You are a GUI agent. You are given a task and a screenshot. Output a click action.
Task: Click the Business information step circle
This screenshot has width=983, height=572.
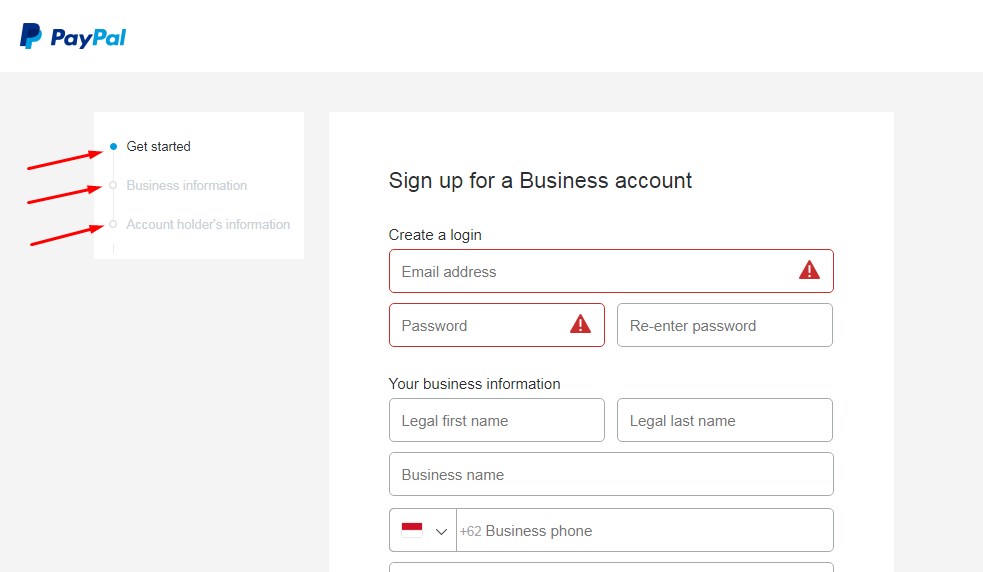tap(113, 185)
